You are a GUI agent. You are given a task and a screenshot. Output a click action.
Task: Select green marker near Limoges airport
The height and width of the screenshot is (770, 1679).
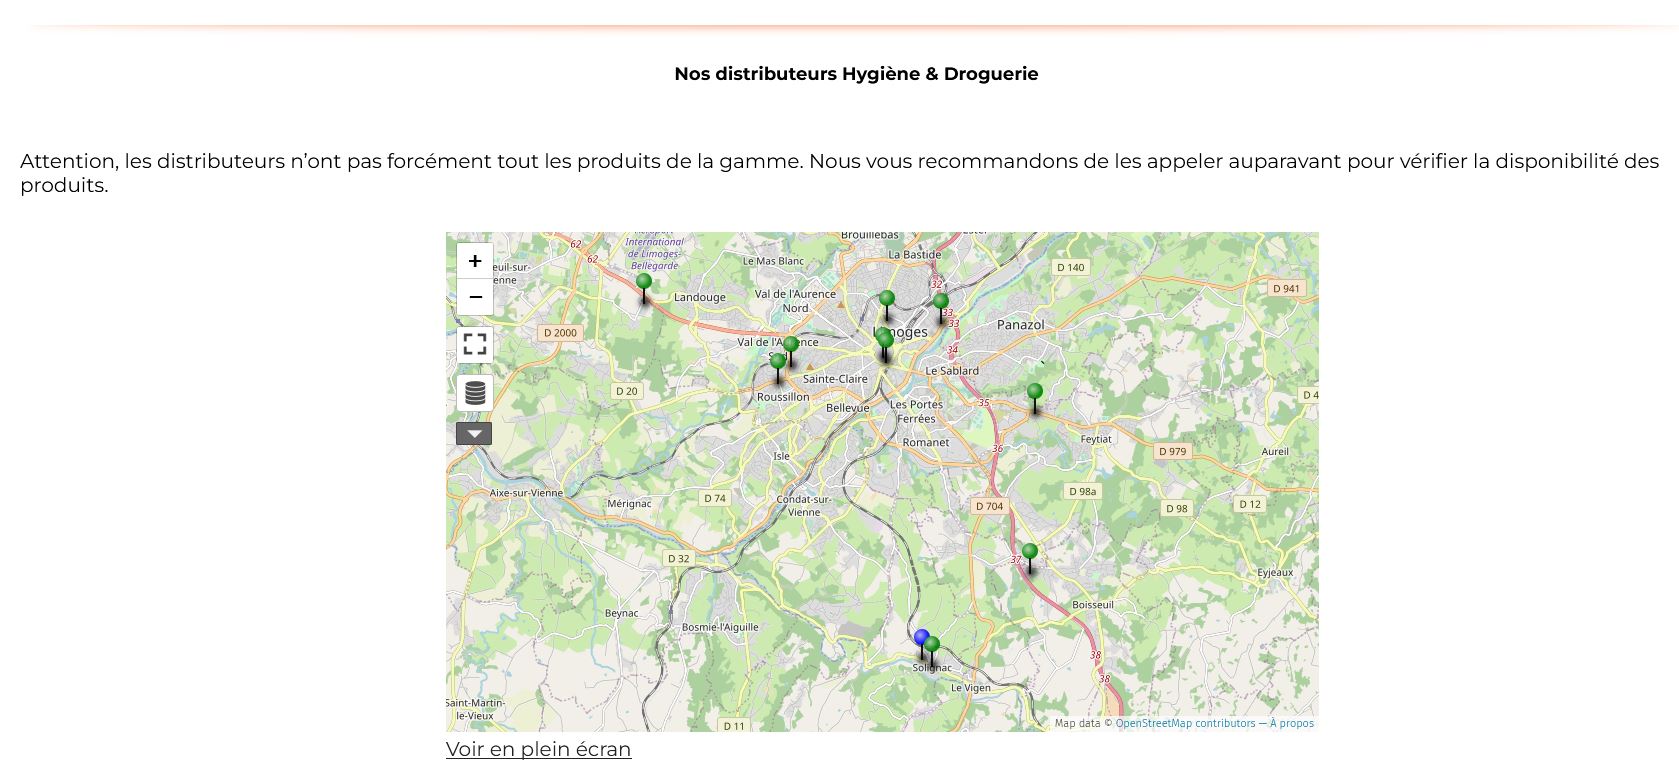(644, 283)
